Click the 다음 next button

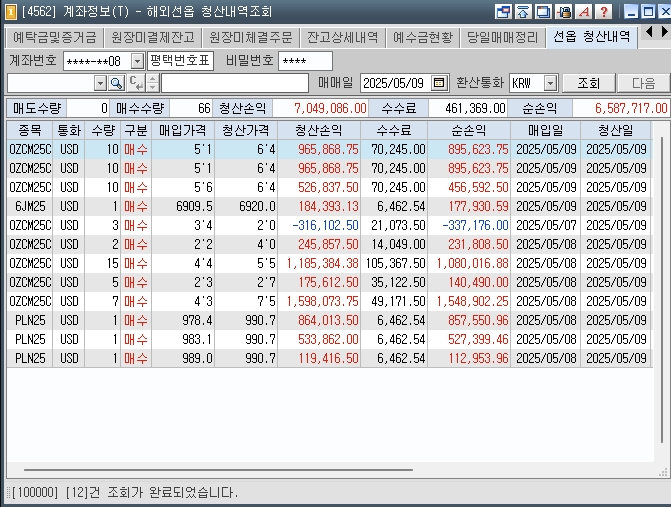coord(644,83)
